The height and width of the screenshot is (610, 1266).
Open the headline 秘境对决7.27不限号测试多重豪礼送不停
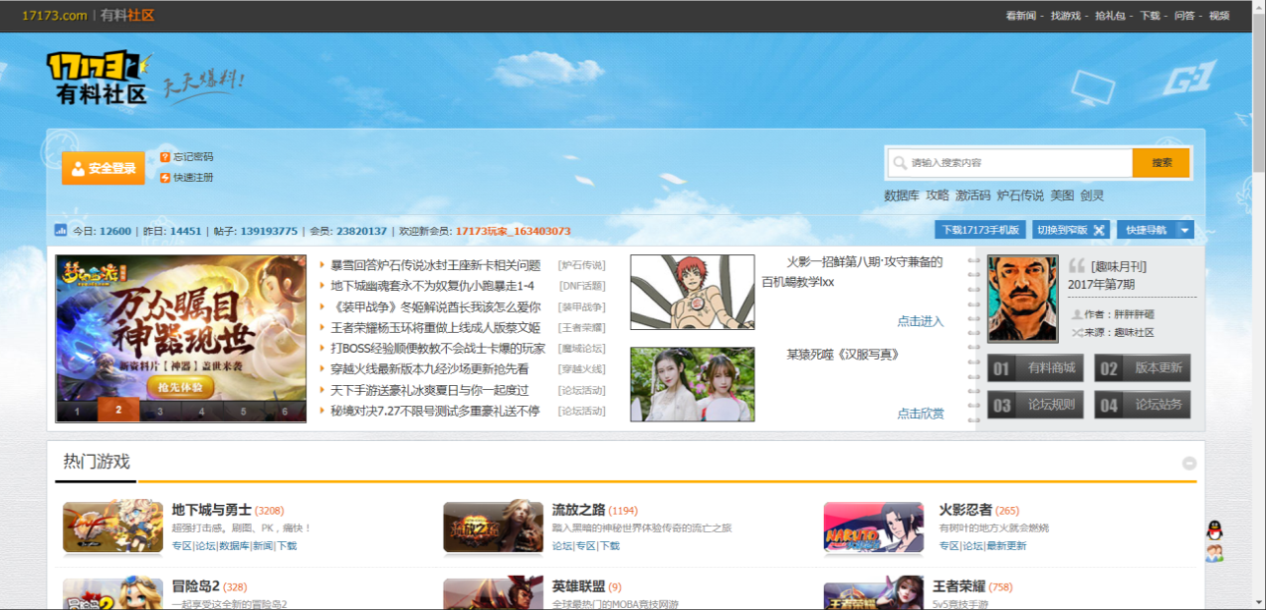pos(435,411)
